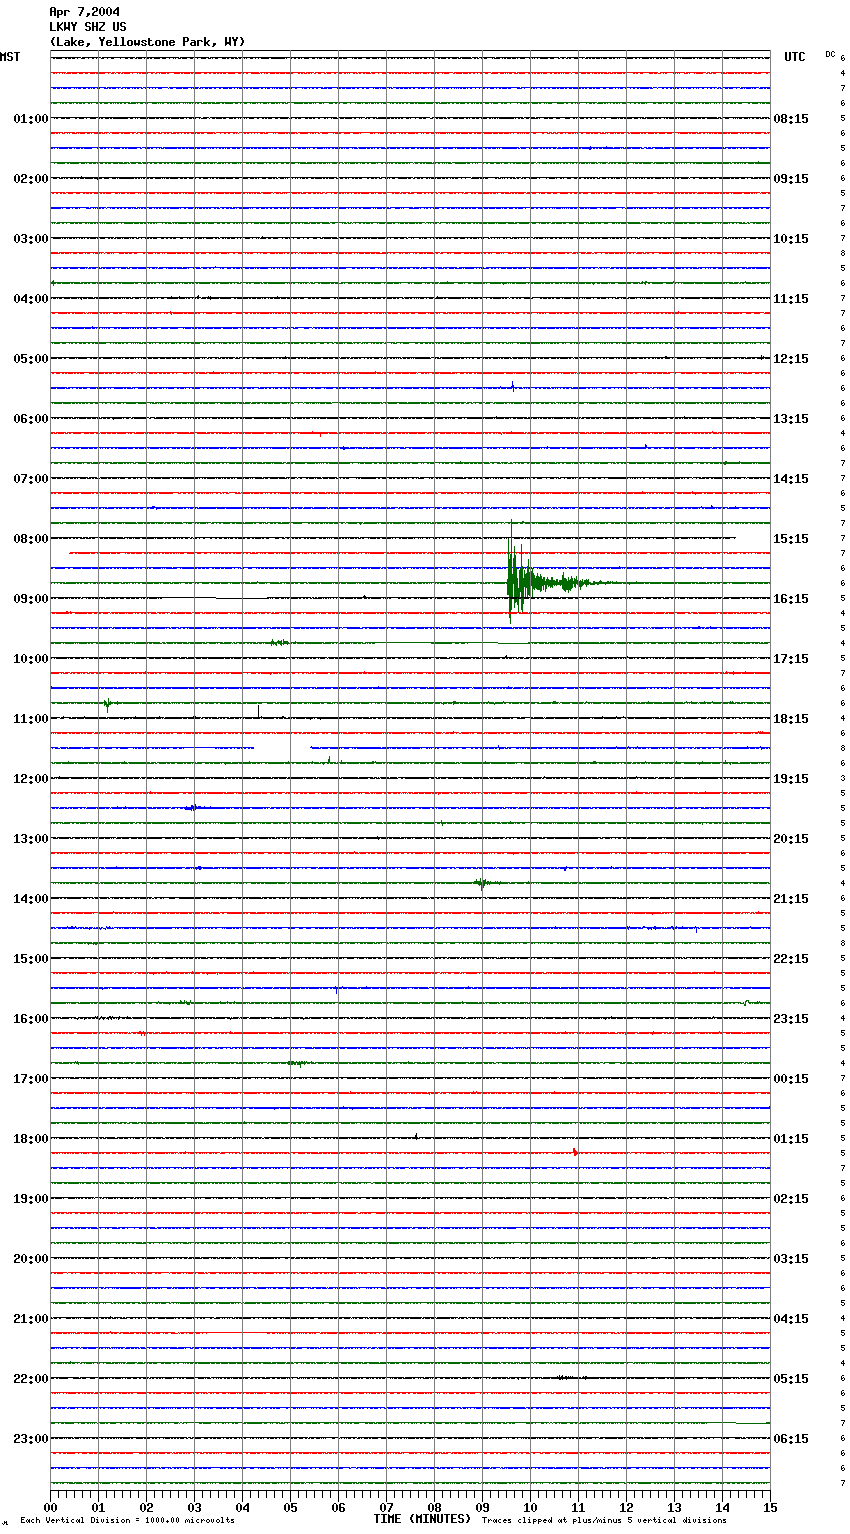The image size is (850, 1534).
Task: Select the '23:00' MST time label
Action: point(31,1439)
